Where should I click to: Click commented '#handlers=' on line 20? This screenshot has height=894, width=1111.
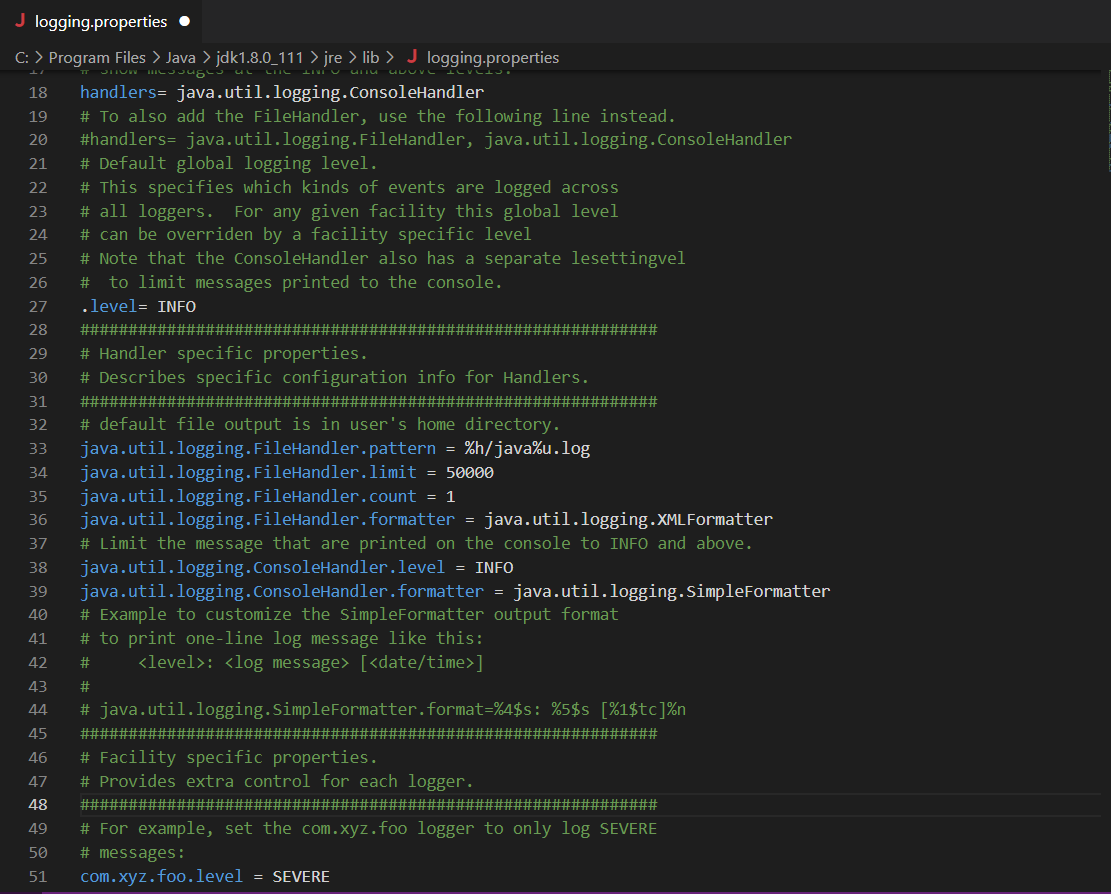(x=128, y=140)
